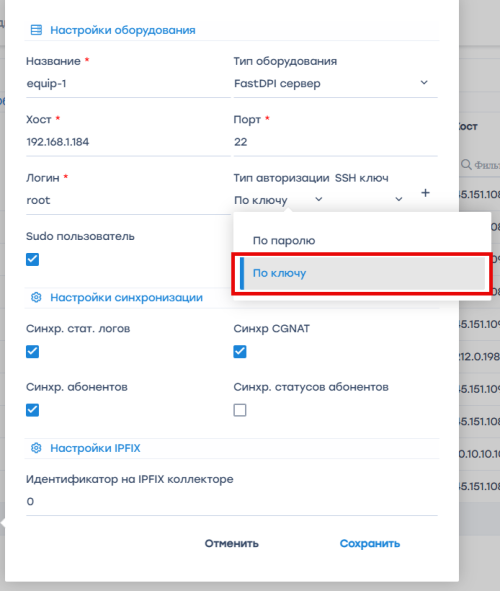Image resolution: width=500 pixels, height=591 pixels.
Task: Toggle the Синхр. стат. логов checkbox
Action: click(32, 352)
